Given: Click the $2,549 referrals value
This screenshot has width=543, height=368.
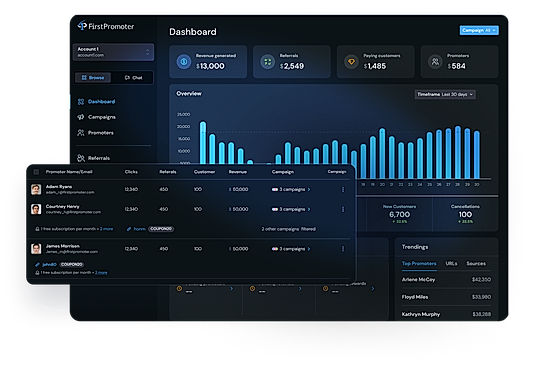Looking at the screenshot, I should [292, 66].
